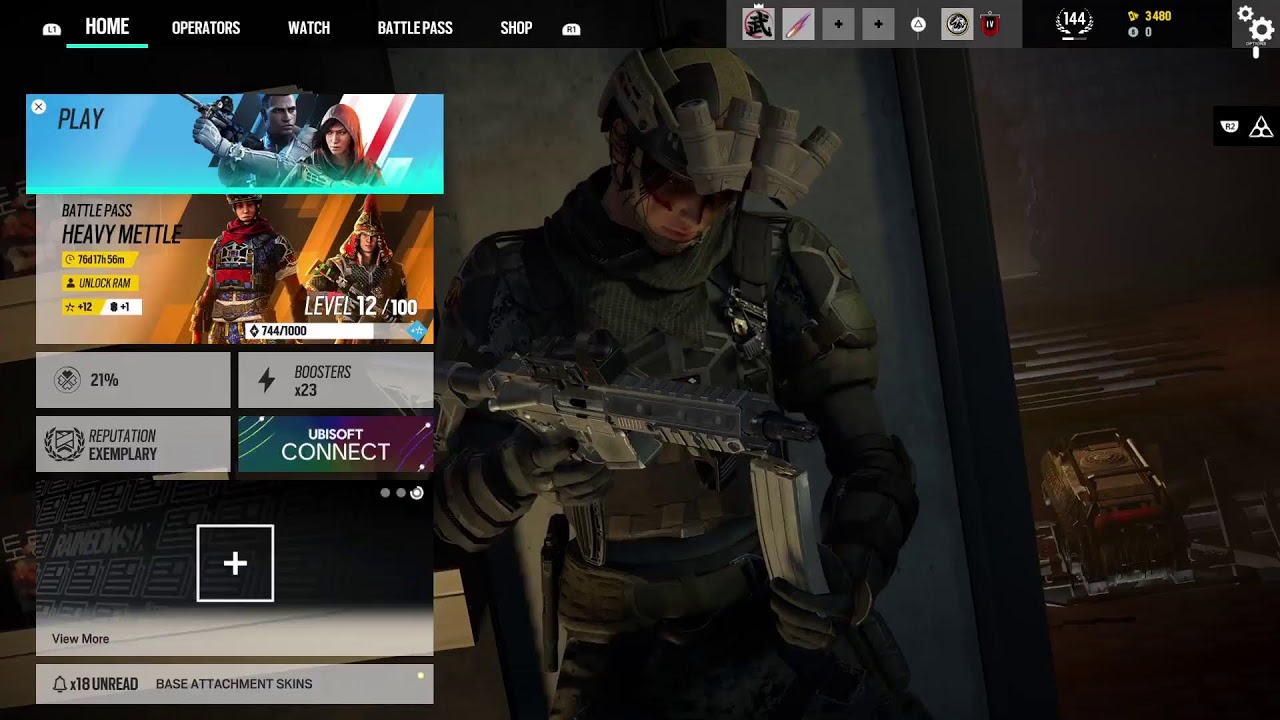Image resolution: width=1280 pixels, height=720 pixels.
Task: Switch to the HOME tab
Action: [x=107, y=27]
